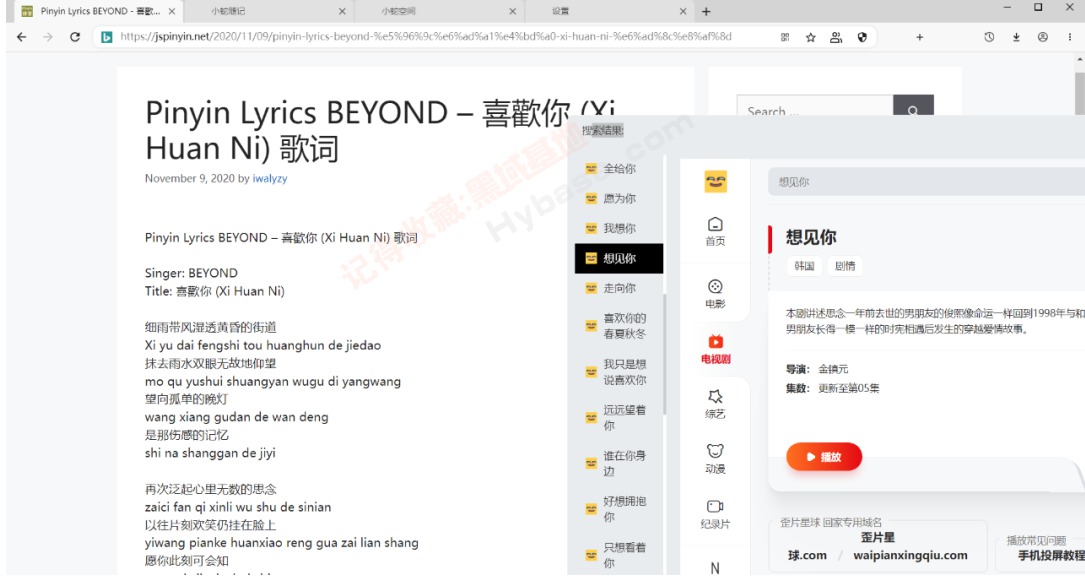
Task: Go forward with the browser arrow
Action: pyautogui.click(x=48, y=37)
